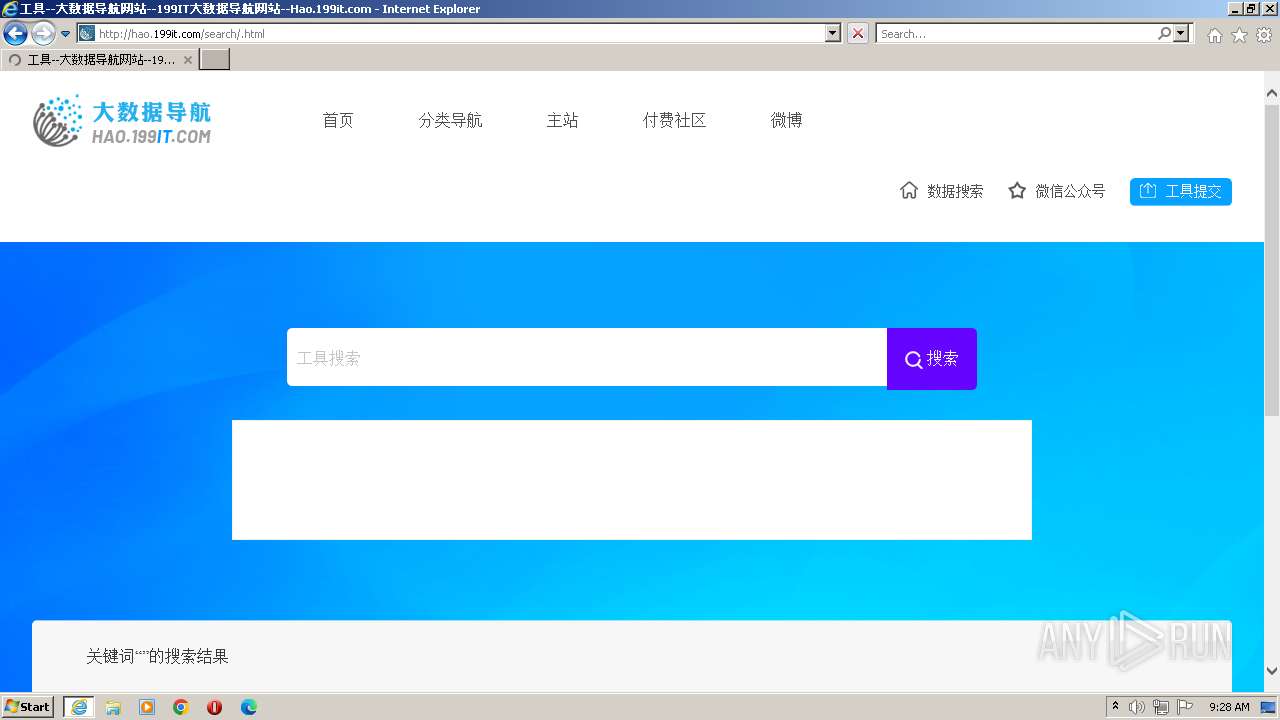Open the IE Tools gear icon
This screenshot has width=1280, height=720.
pyautogui.click(x=1264, y=35)
